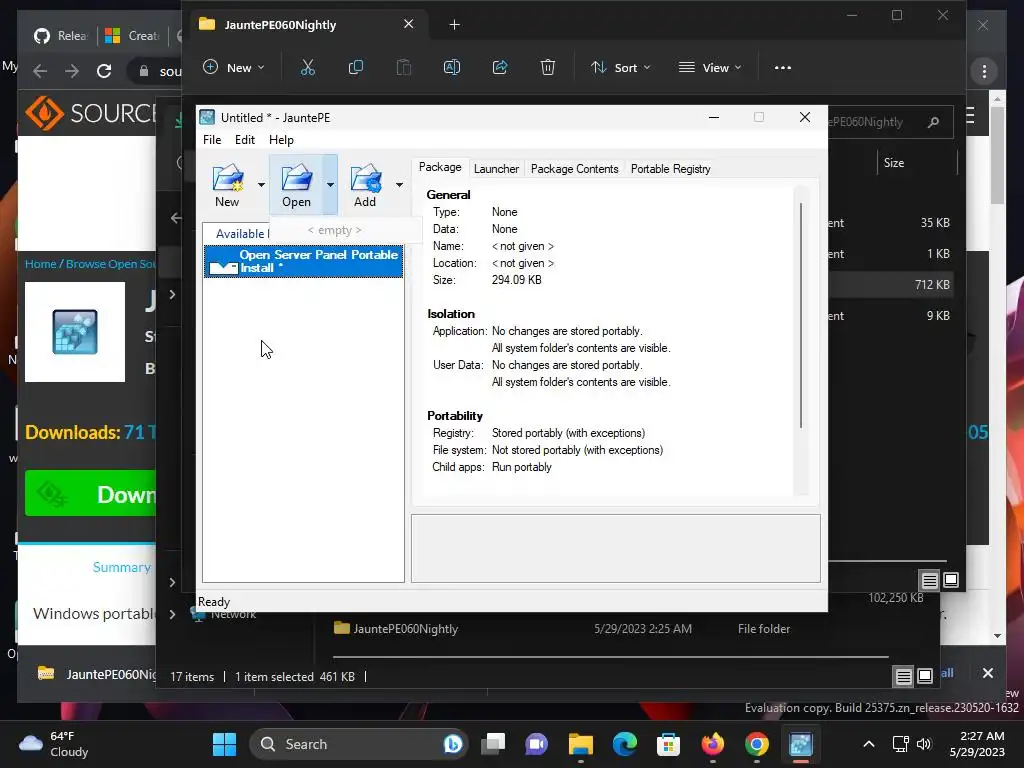
Task: Click the green Download button on SourceForge
Action: coord(90,494)
